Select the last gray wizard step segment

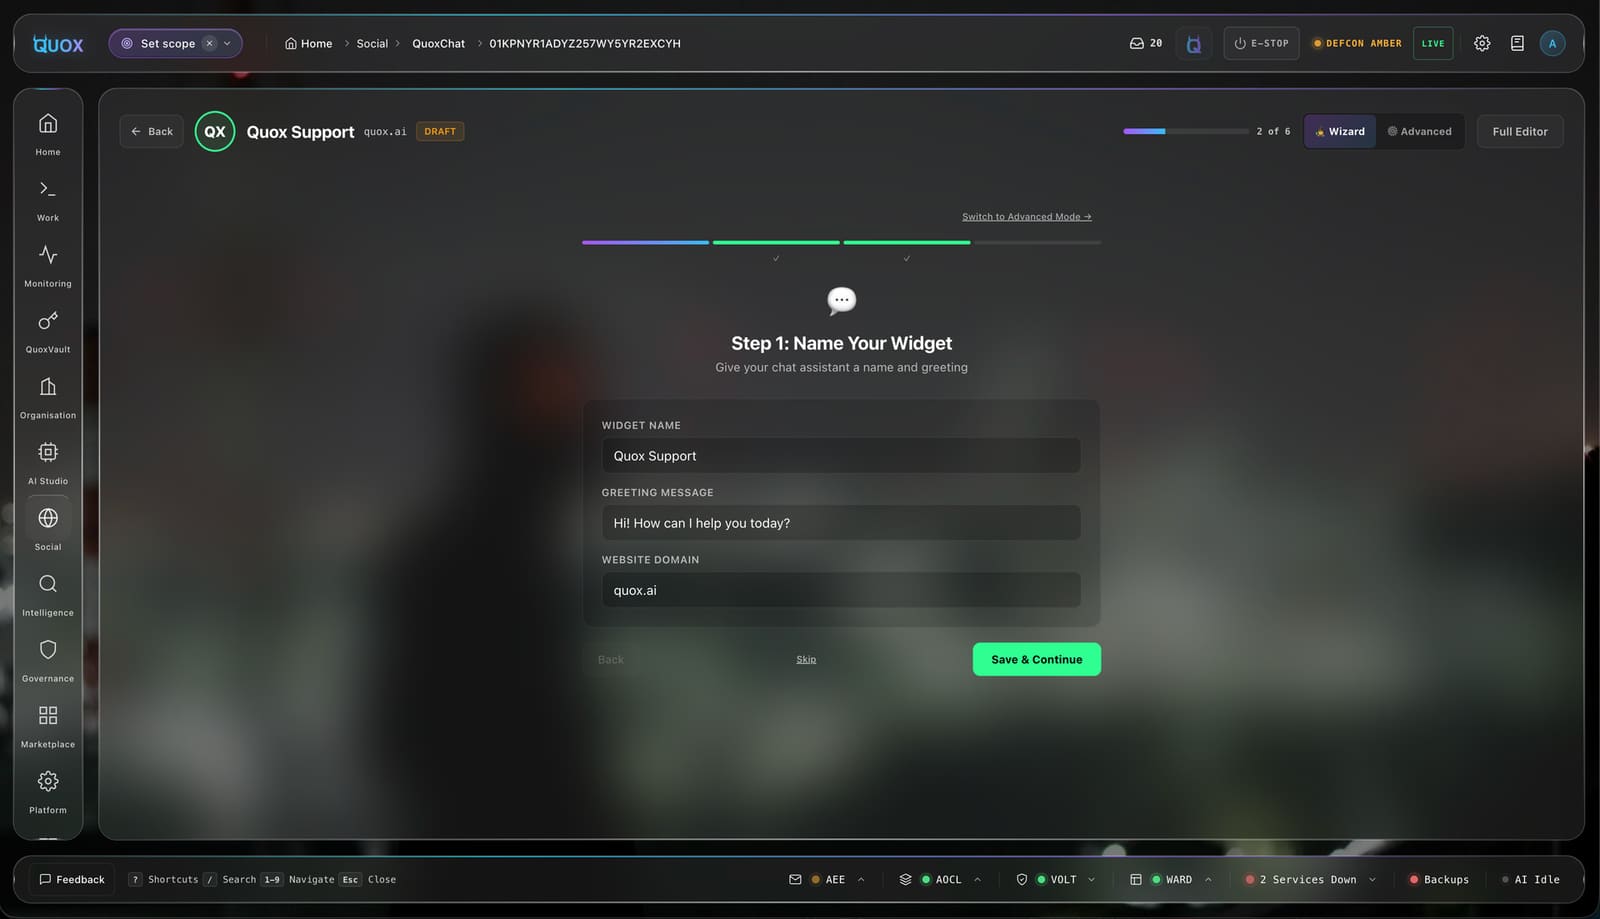(x=1037, y=242)
